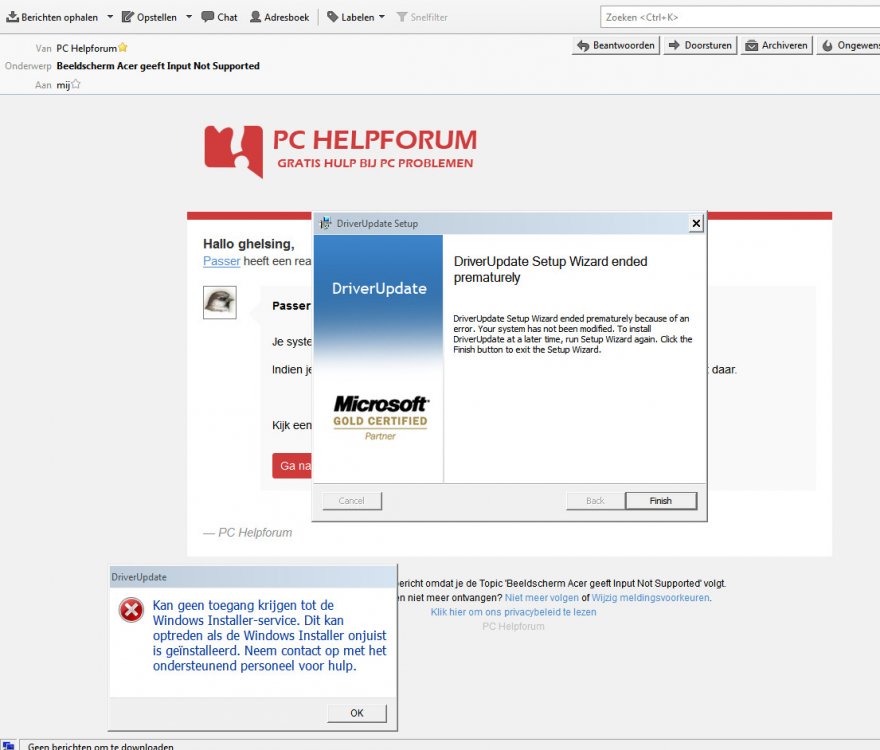Mark message as Ongewenst junk
The height and width of the screenshot is (750, 880).
pyautogui.click(x=849, y=45)
